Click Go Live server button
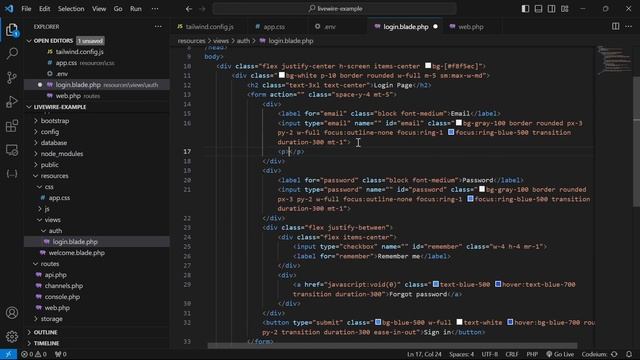This screenshot has width=640, height=360. [x=560, y=354]
